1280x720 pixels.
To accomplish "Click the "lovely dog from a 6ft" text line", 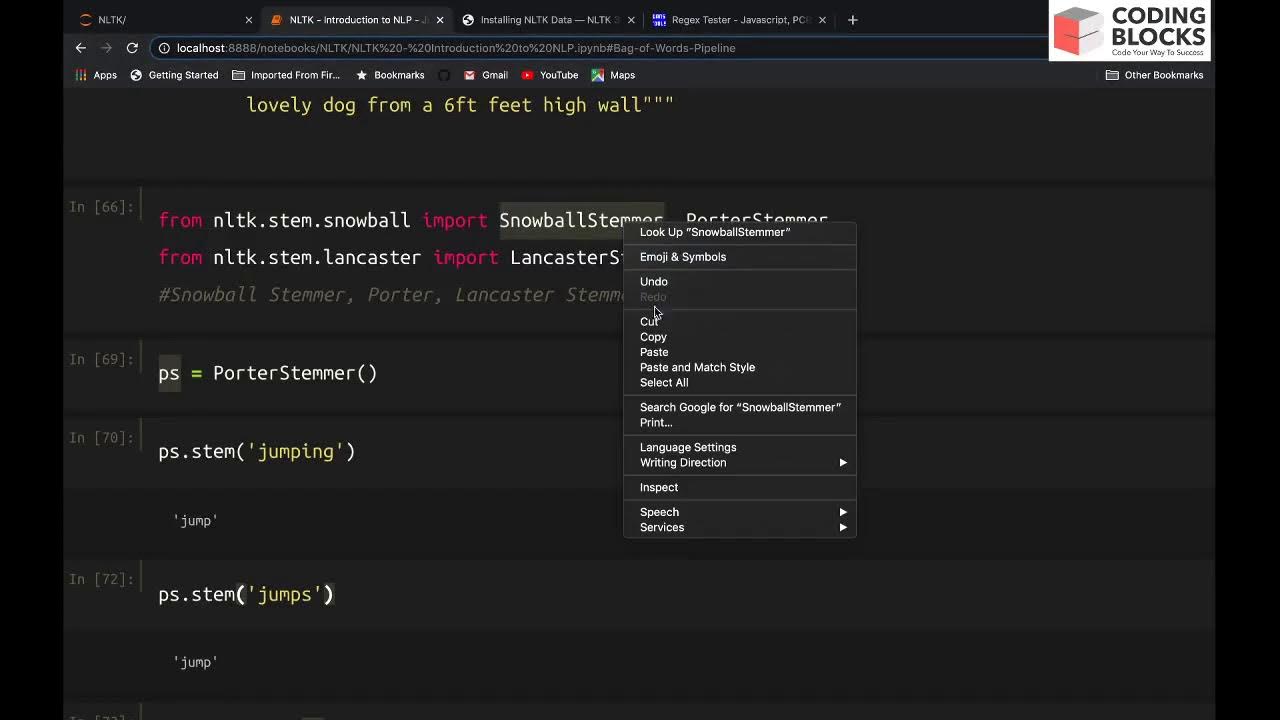I will click(460, 104).
